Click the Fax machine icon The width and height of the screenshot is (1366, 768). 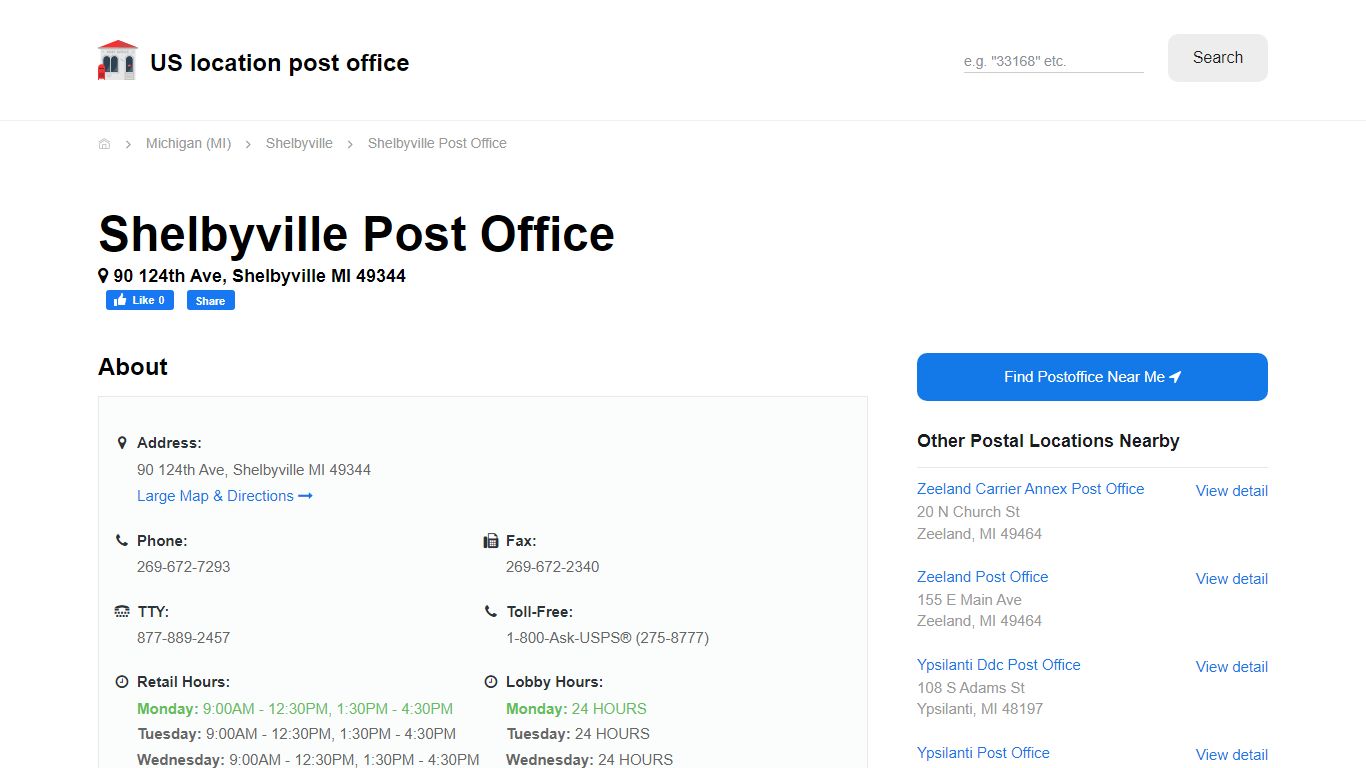coord(491,541)
